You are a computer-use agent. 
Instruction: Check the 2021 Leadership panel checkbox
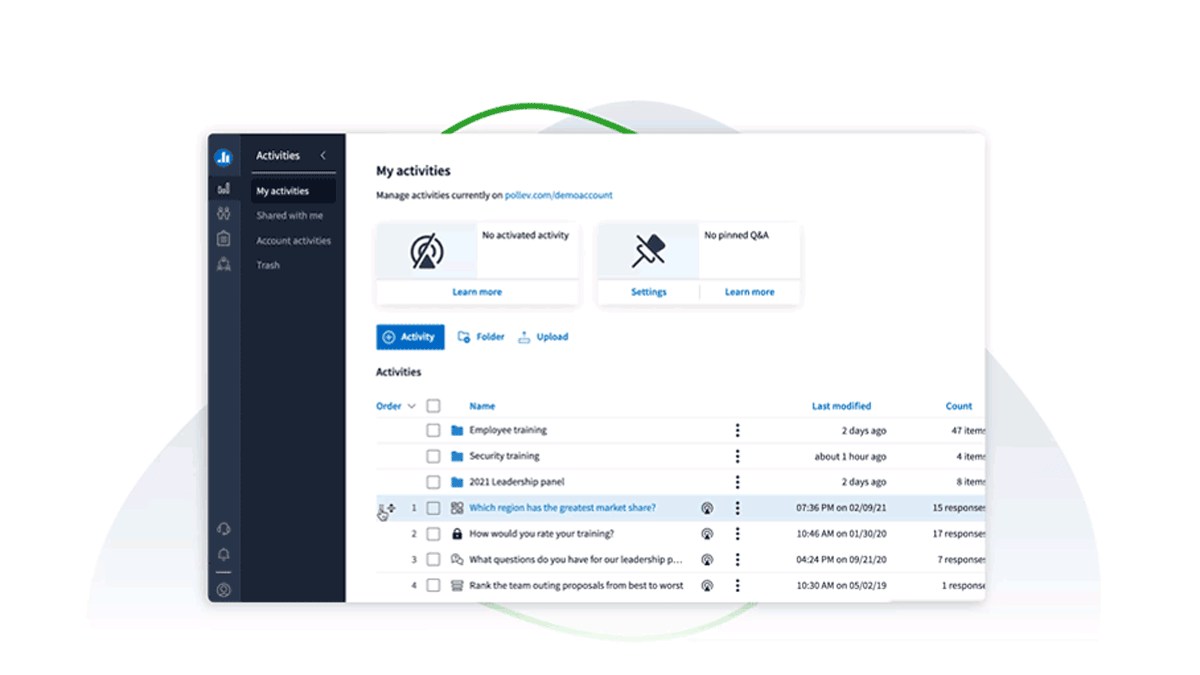coord(433,482)
